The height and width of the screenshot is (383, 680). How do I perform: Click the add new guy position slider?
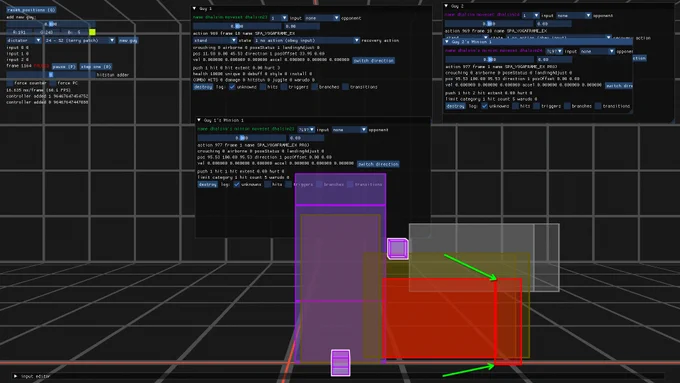[x=51, y=24]
